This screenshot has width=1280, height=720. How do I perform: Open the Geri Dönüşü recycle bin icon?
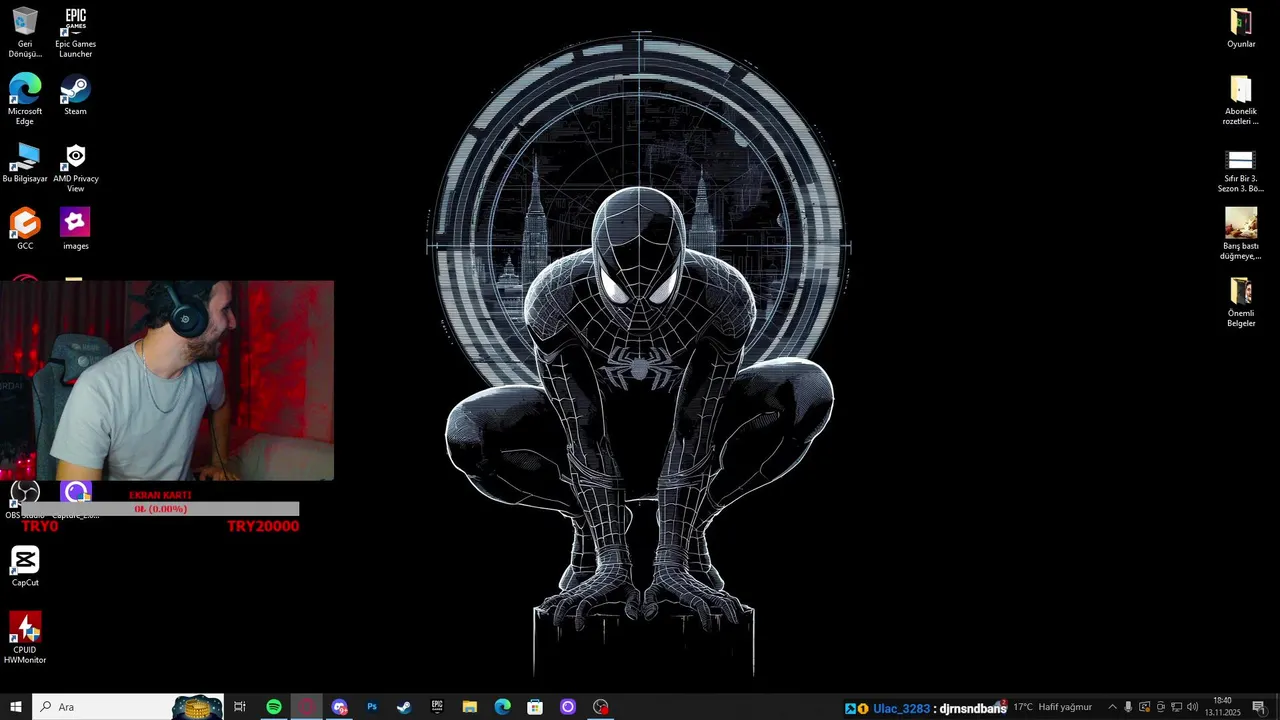[25, 32]
